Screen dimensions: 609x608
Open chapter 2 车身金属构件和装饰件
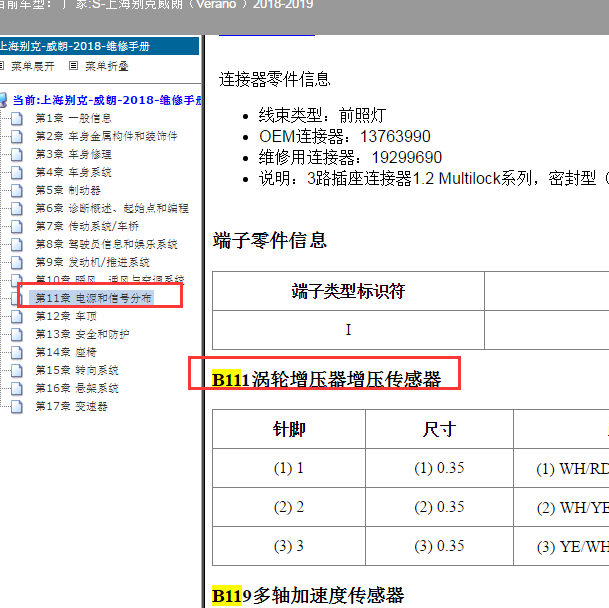(x=106, y=136)
